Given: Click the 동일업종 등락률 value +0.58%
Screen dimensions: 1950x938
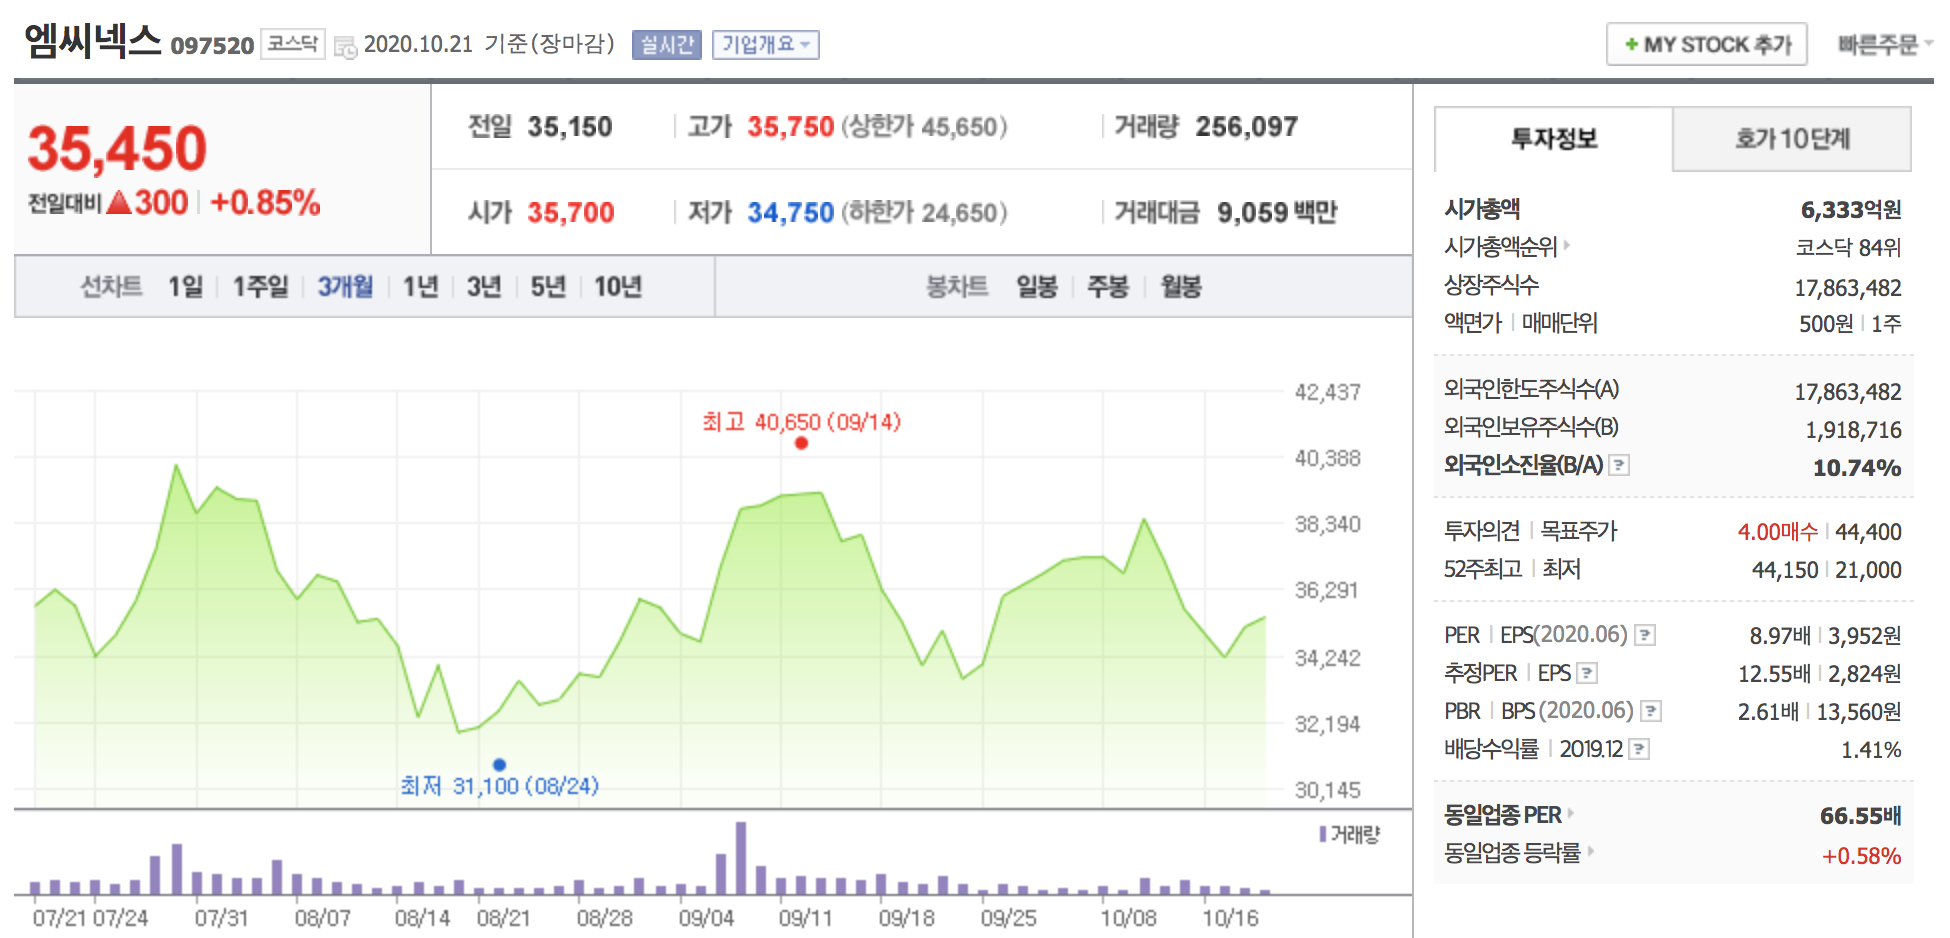Looking at the screenshot, I should click(x=1861, y=856).
